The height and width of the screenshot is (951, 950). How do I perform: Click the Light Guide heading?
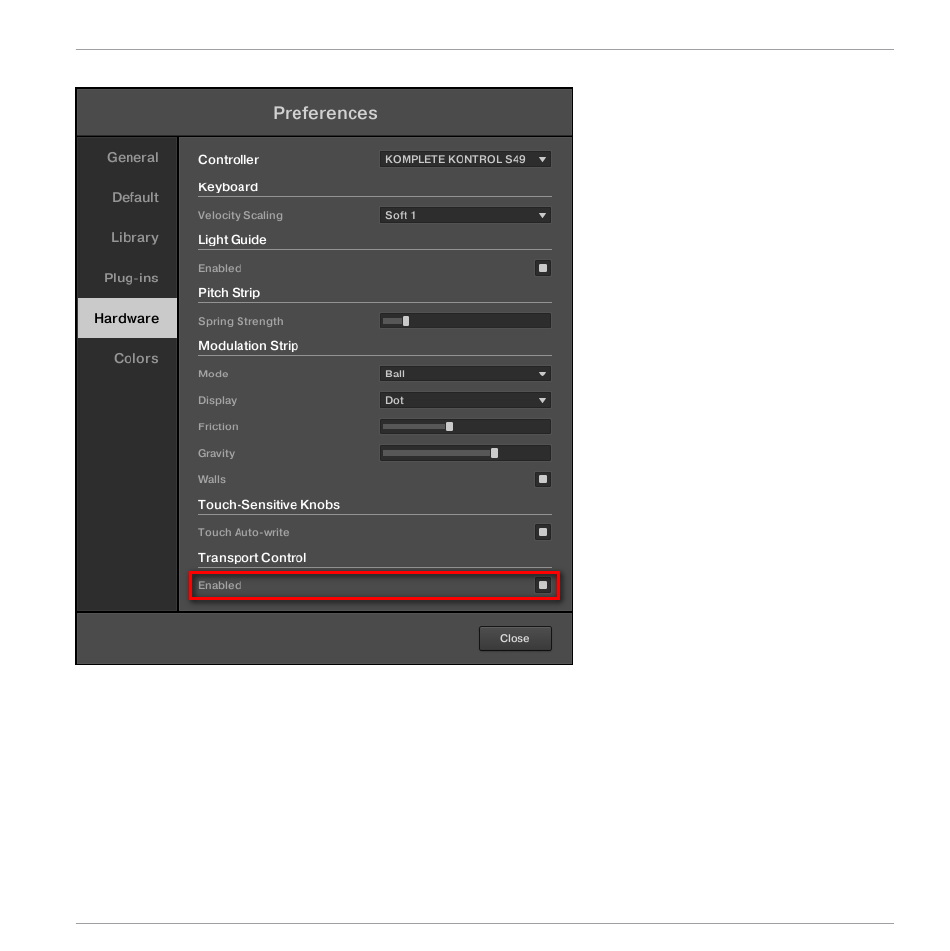point(232,240)
